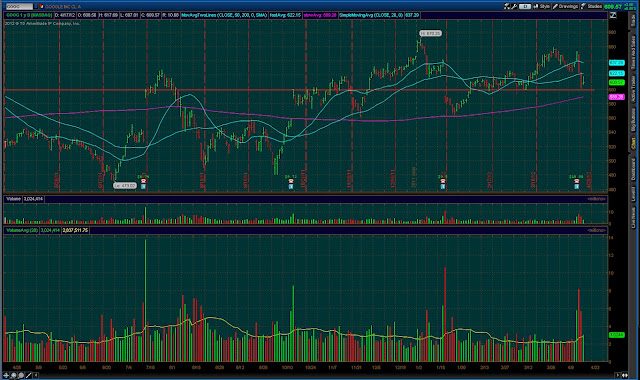Click the GOOG symbol input field
This screenshot has width=640, height=380.
pos(19,7)
